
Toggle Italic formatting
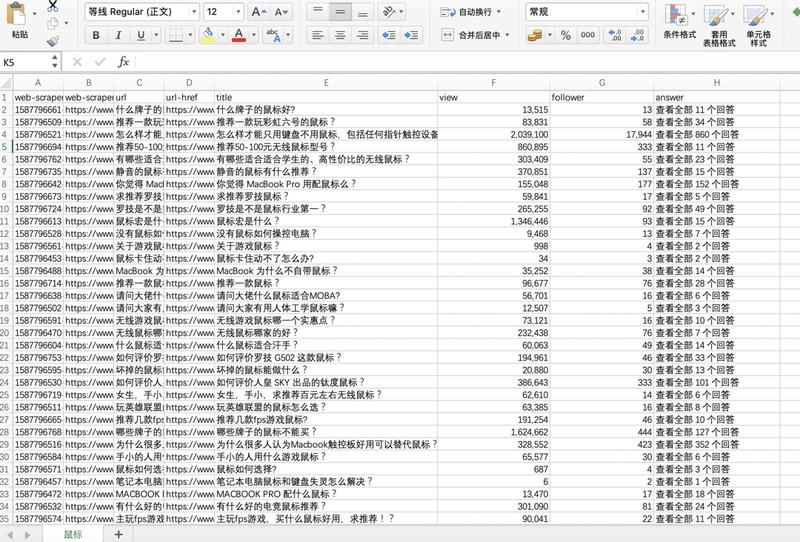[x=118, y=35]
